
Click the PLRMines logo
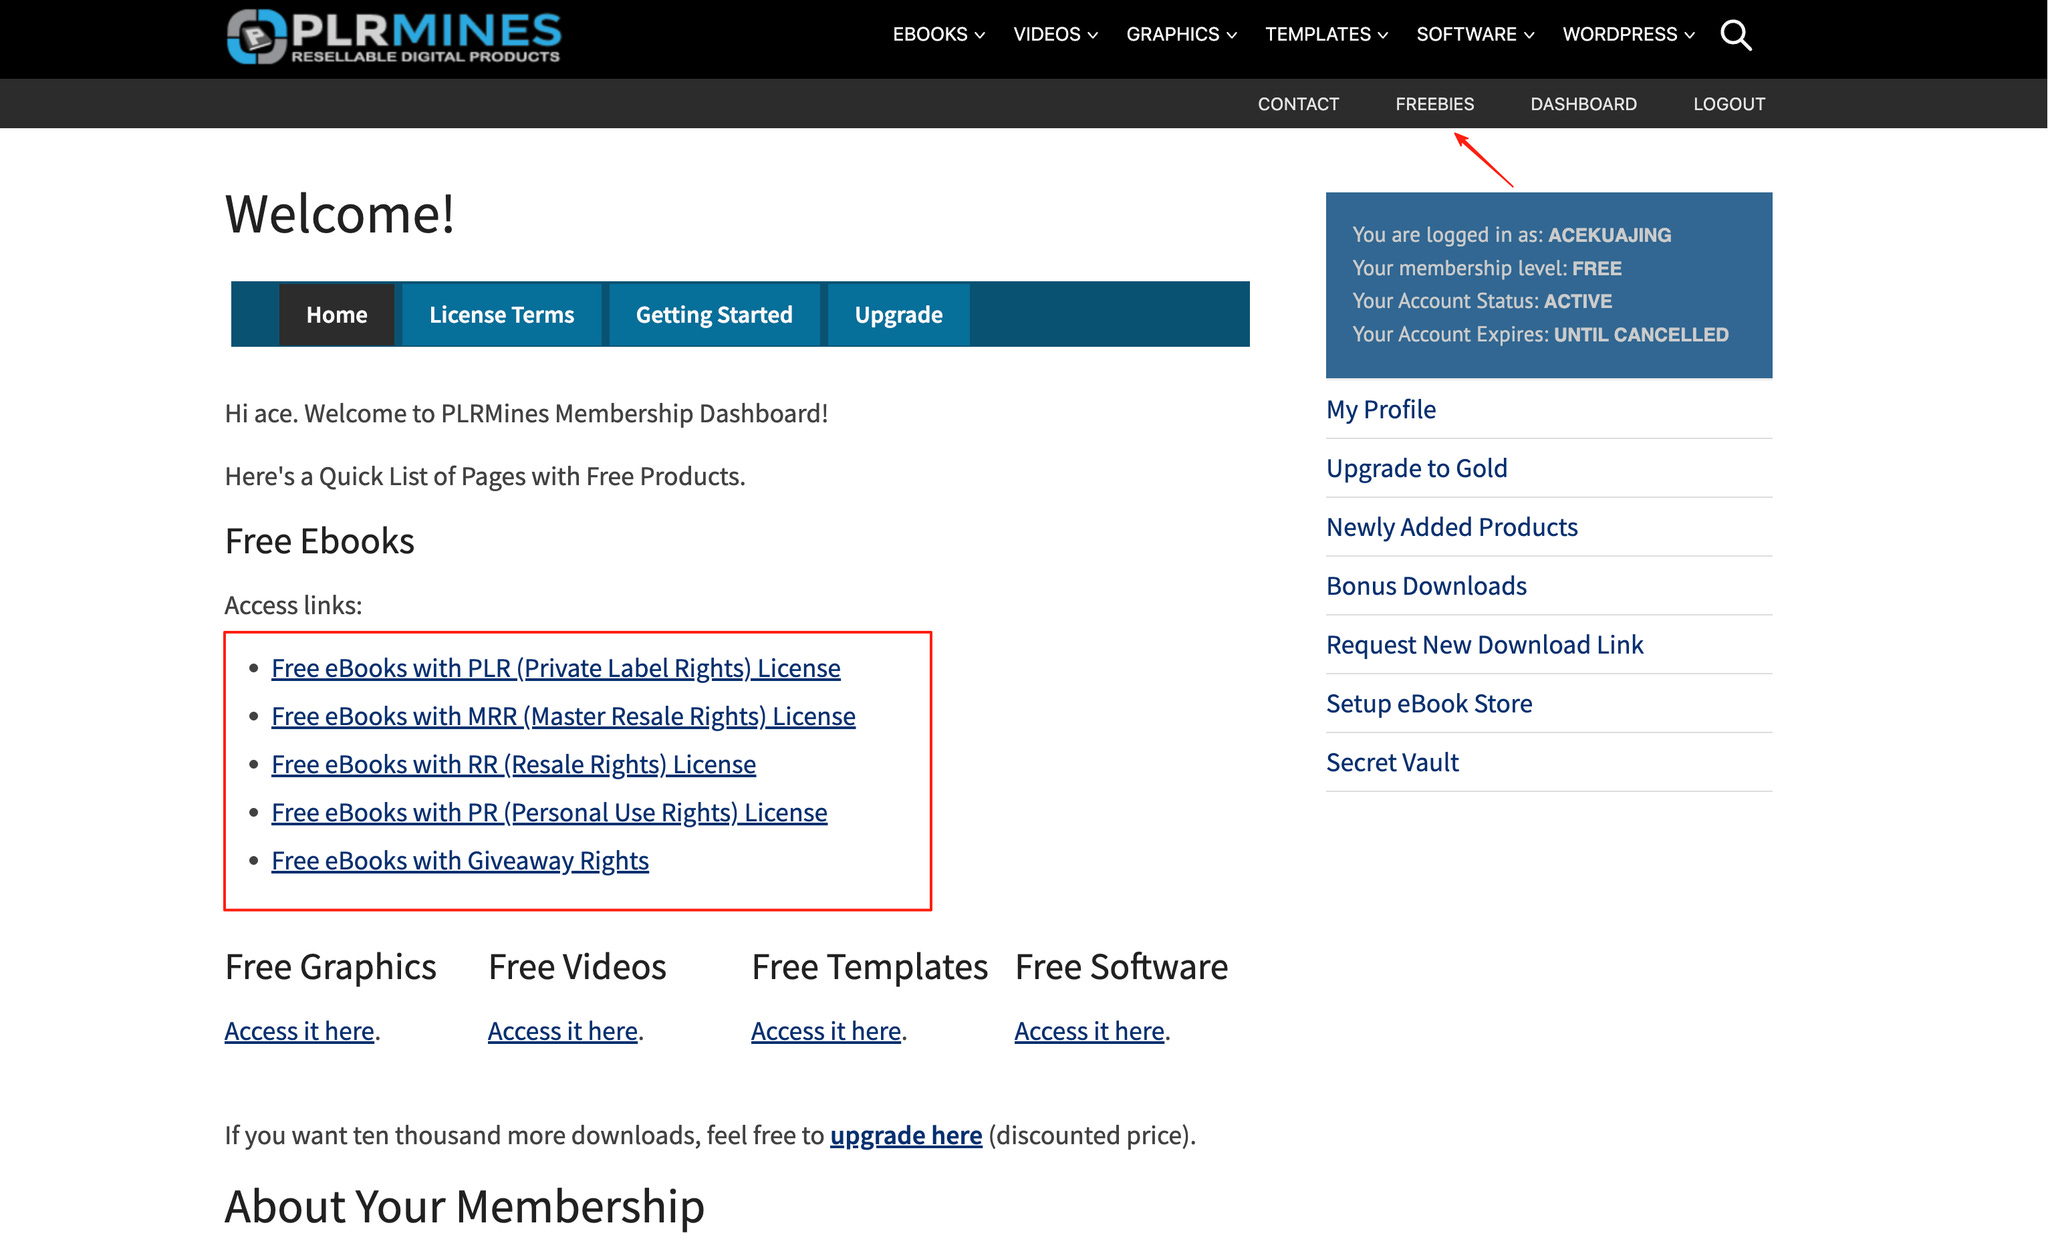coord(394,37)
